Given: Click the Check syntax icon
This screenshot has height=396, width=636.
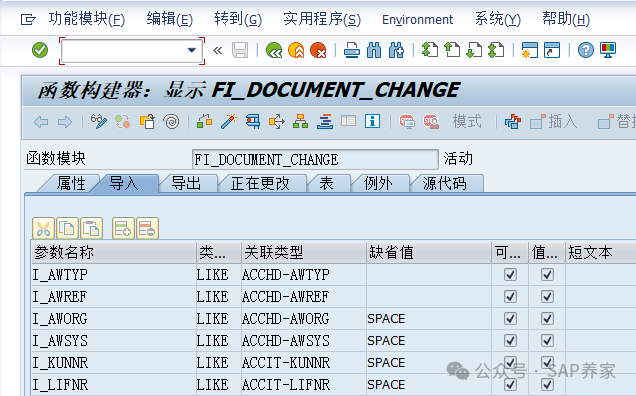Looking at the screenshot, I should (204, 121).
